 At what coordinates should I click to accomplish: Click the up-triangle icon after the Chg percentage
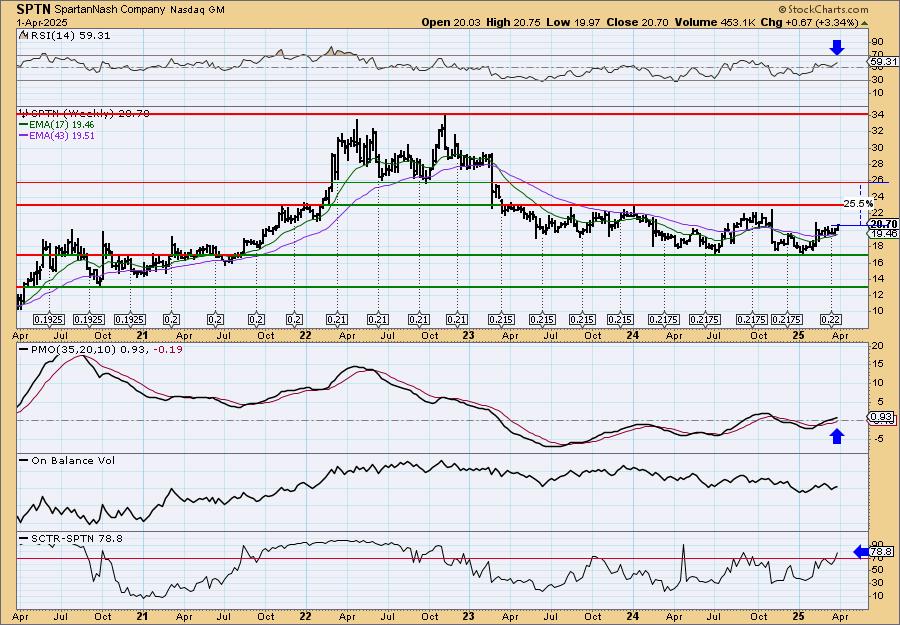coord(864,23)
